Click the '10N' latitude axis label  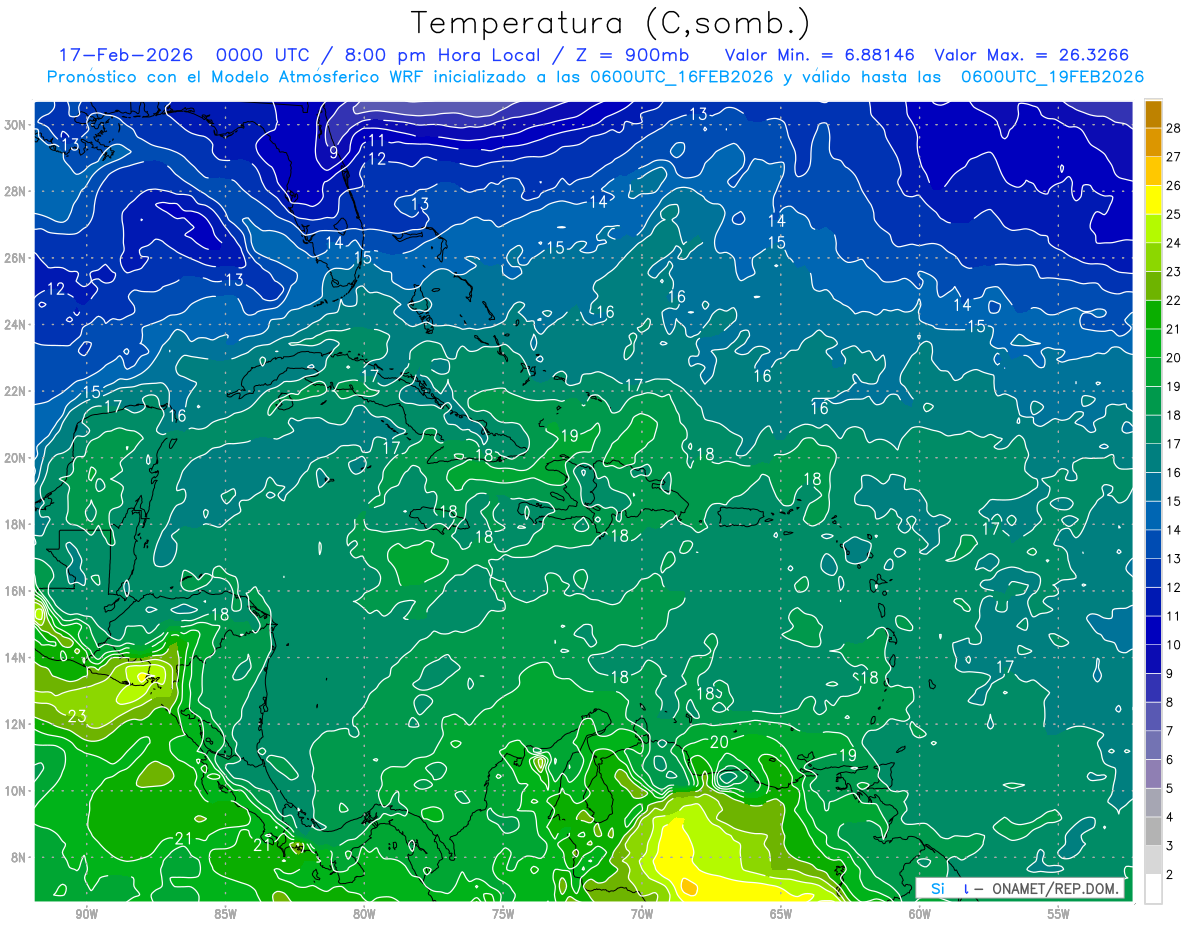16,790
